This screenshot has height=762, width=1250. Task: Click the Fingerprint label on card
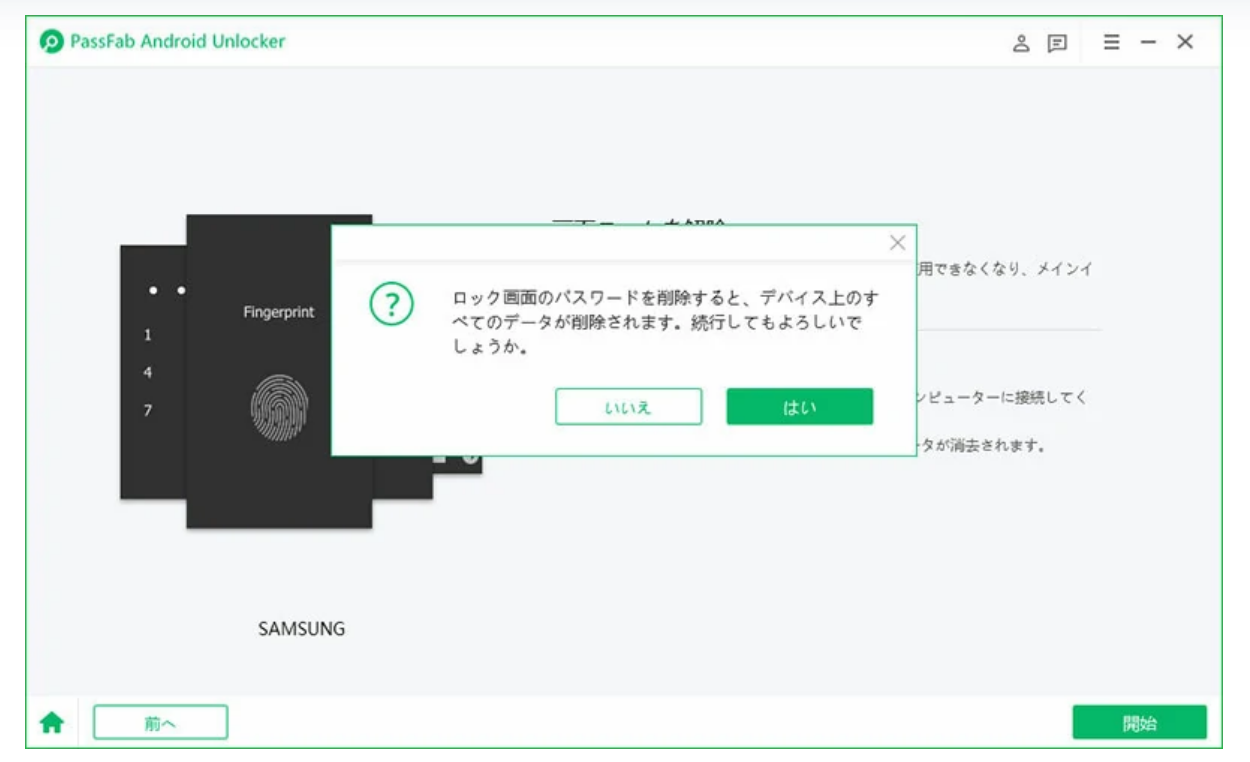(x=279, y=313)
